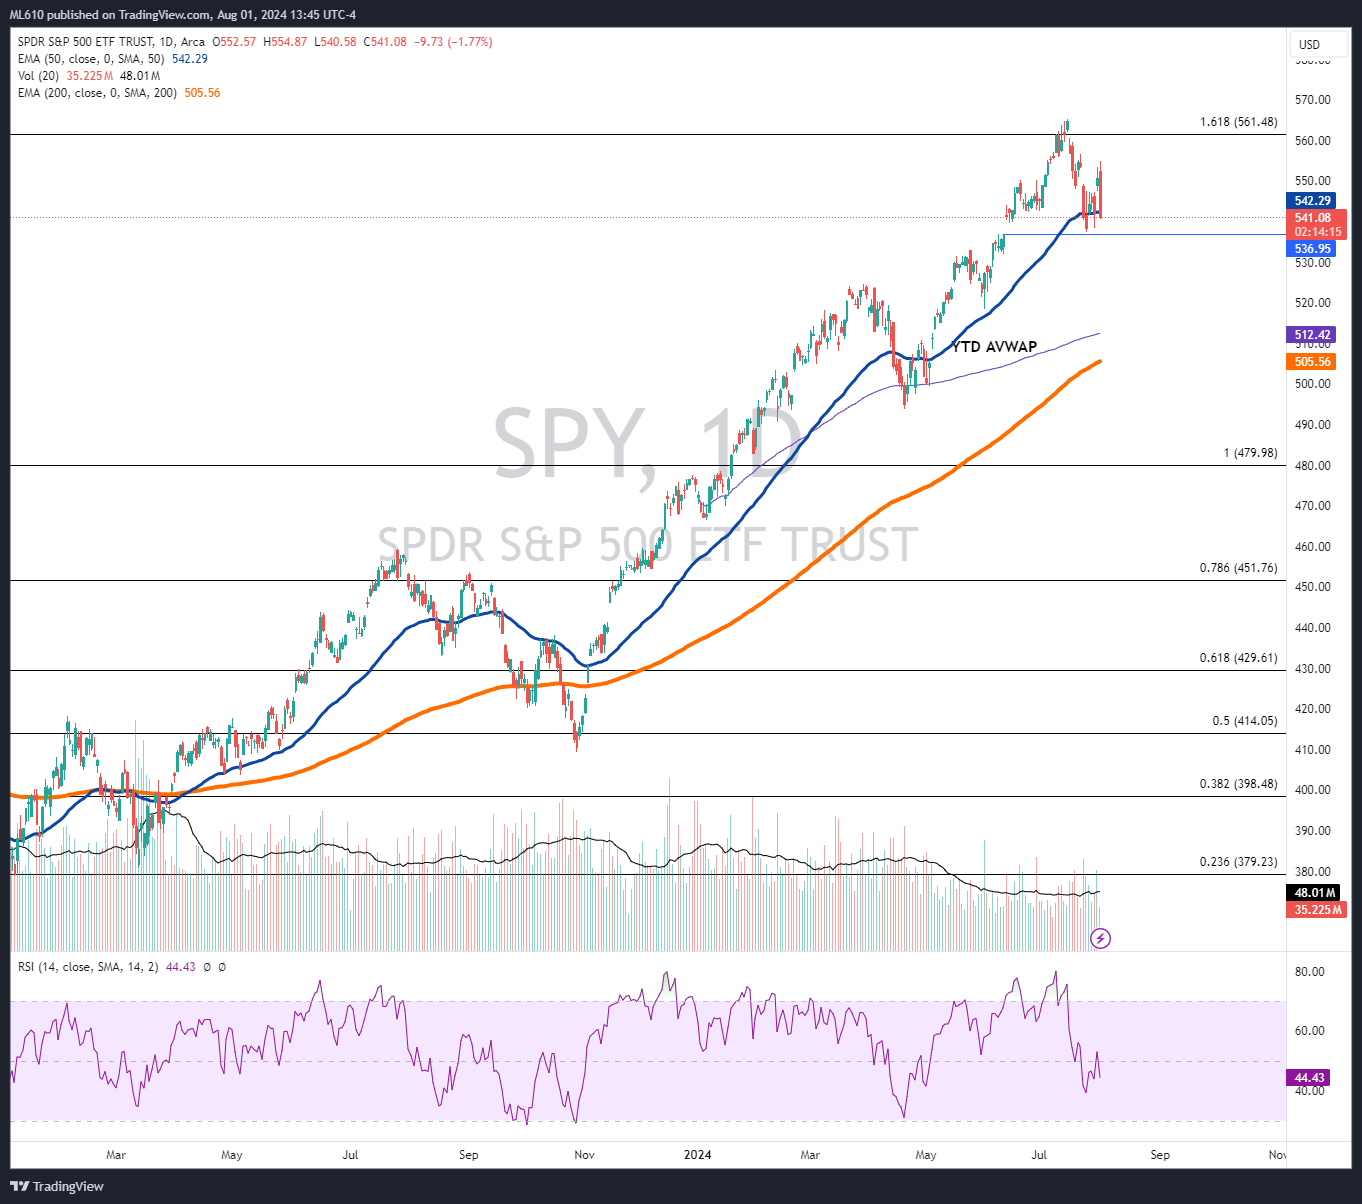Viewport: 1362px width, 1204px height.
Task: Select the EMA 50 indicator legend
Action: pos(113,59)
